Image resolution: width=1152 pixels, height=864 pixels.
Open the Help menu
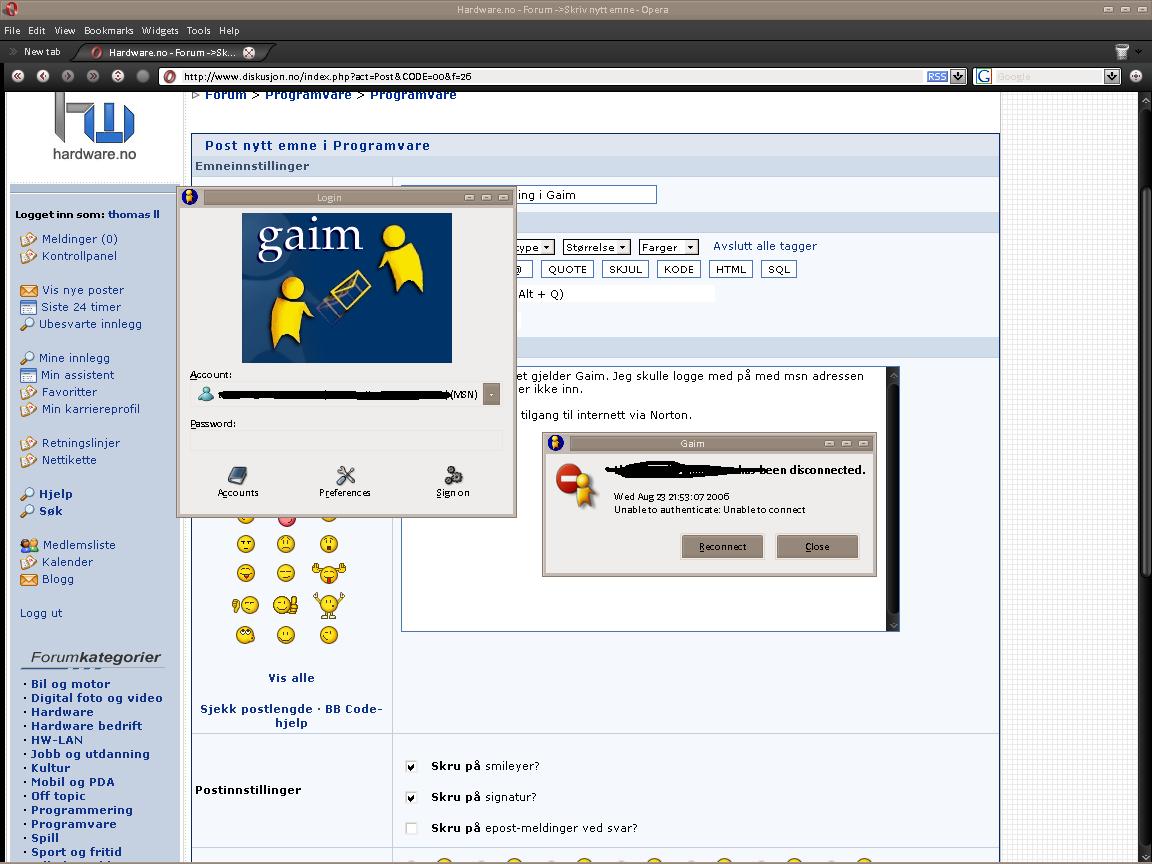click(229, 31)
